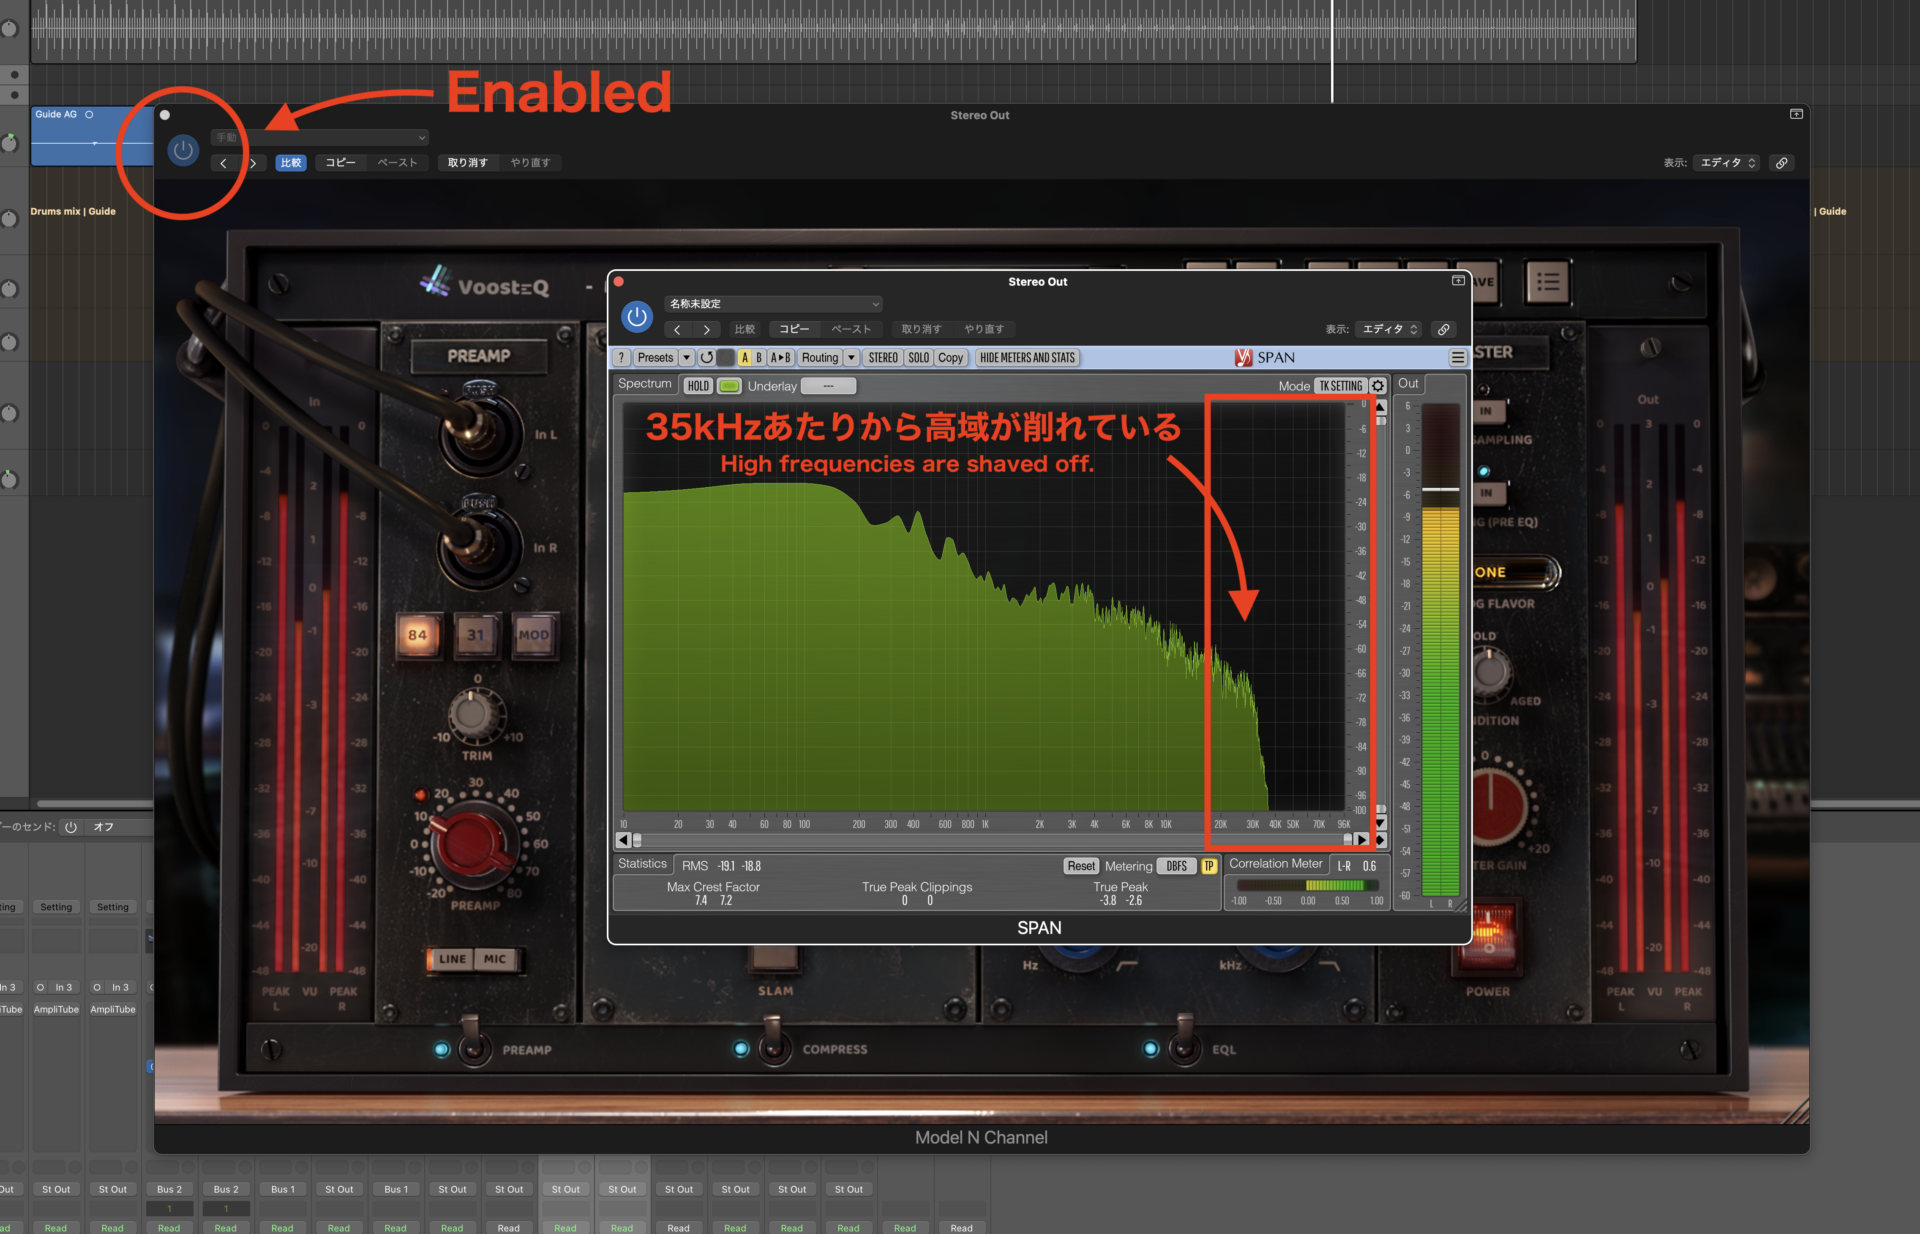Click the 31 preamp type button

tap(475, 635)
